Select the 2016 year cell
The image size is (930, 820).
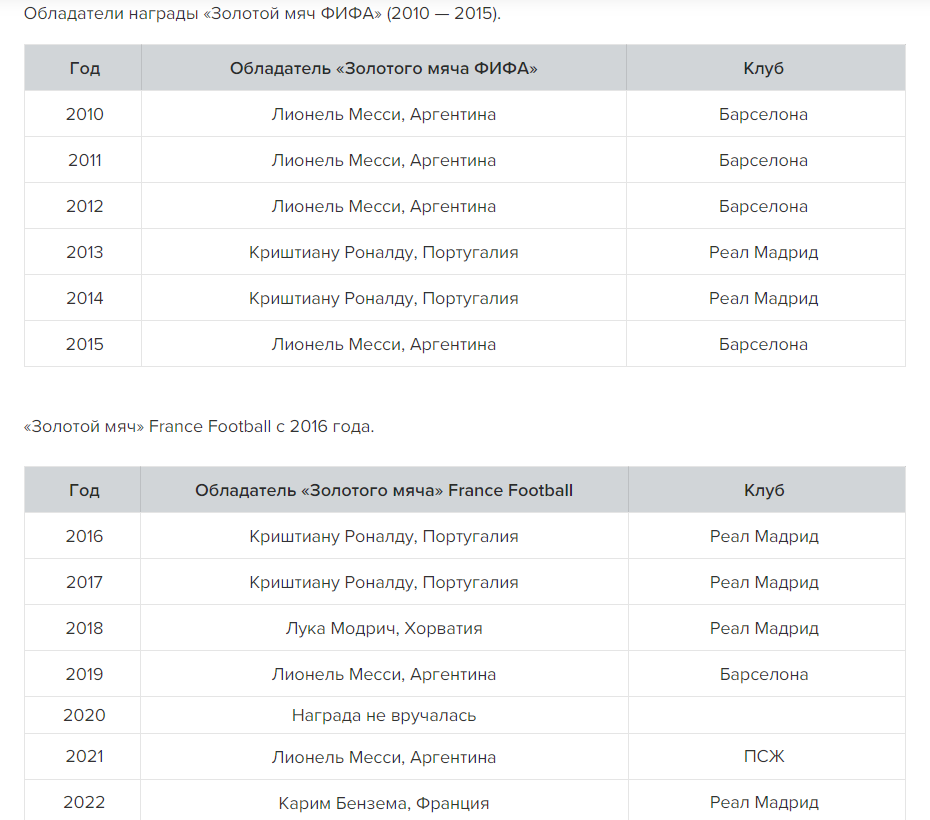pyautogui.click(x=84, y=536)
